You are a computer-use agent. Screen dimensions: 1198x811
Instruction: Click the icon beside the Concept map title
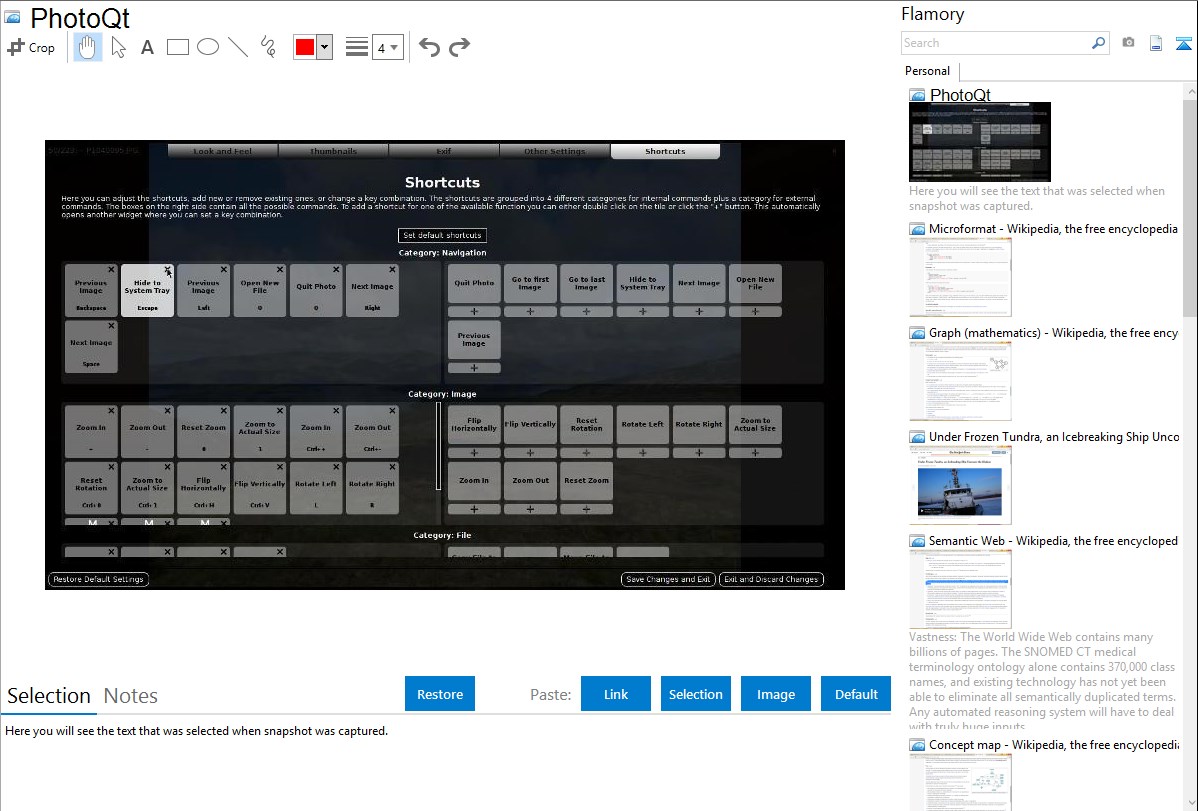(x=917, y=745)
